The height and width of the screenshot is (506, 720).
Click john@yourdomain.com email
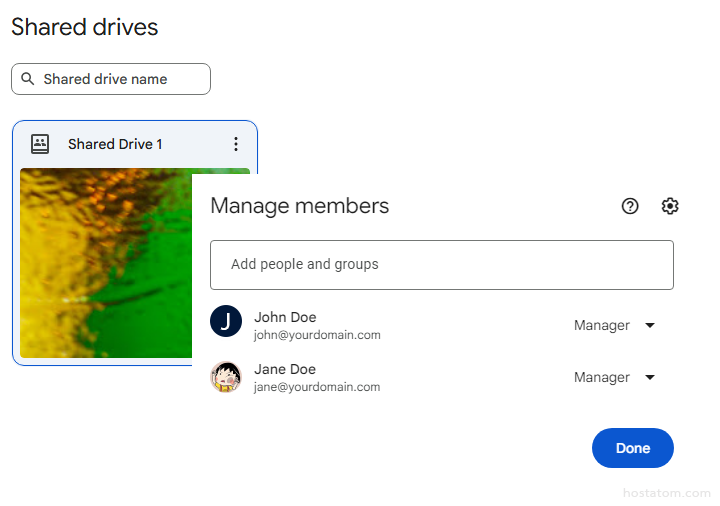pyautogui.click(x=317, y=335)
